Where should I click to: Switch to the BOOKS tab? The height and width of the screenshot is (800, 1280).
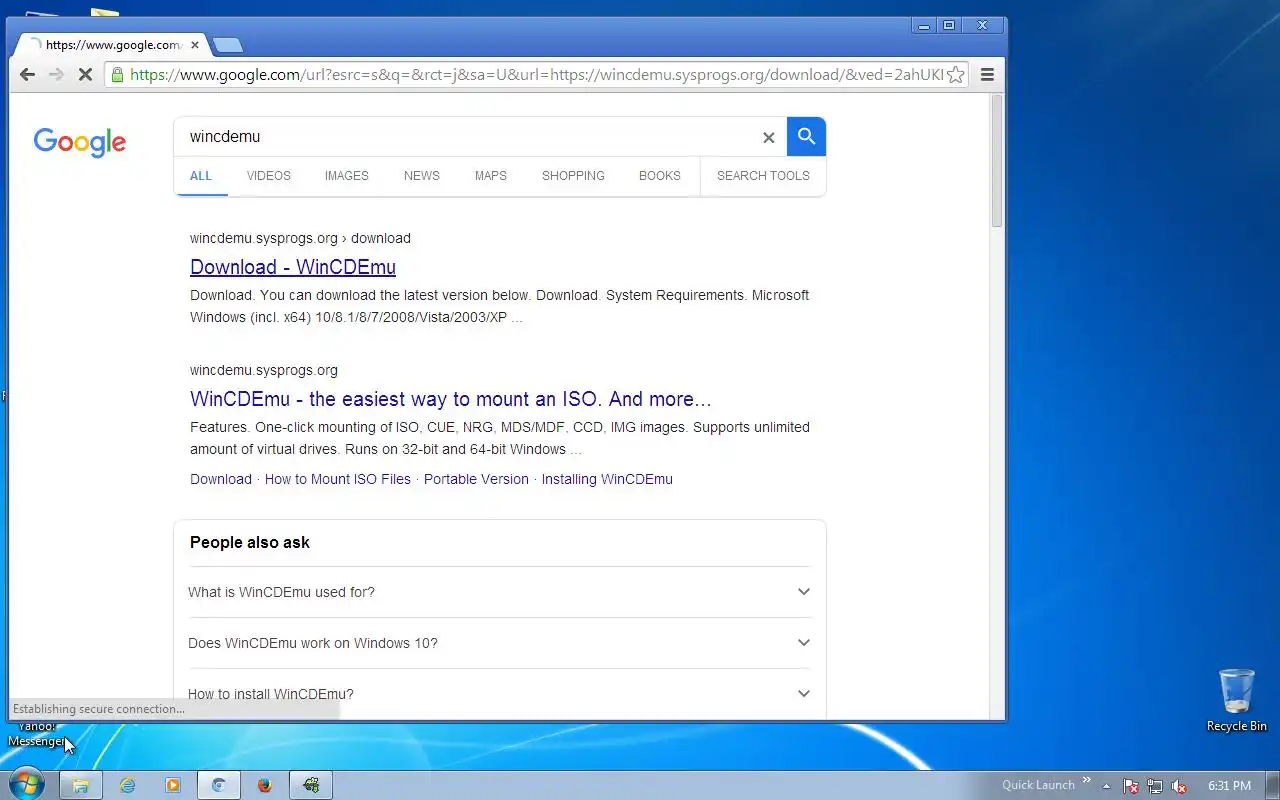[660, 176]
